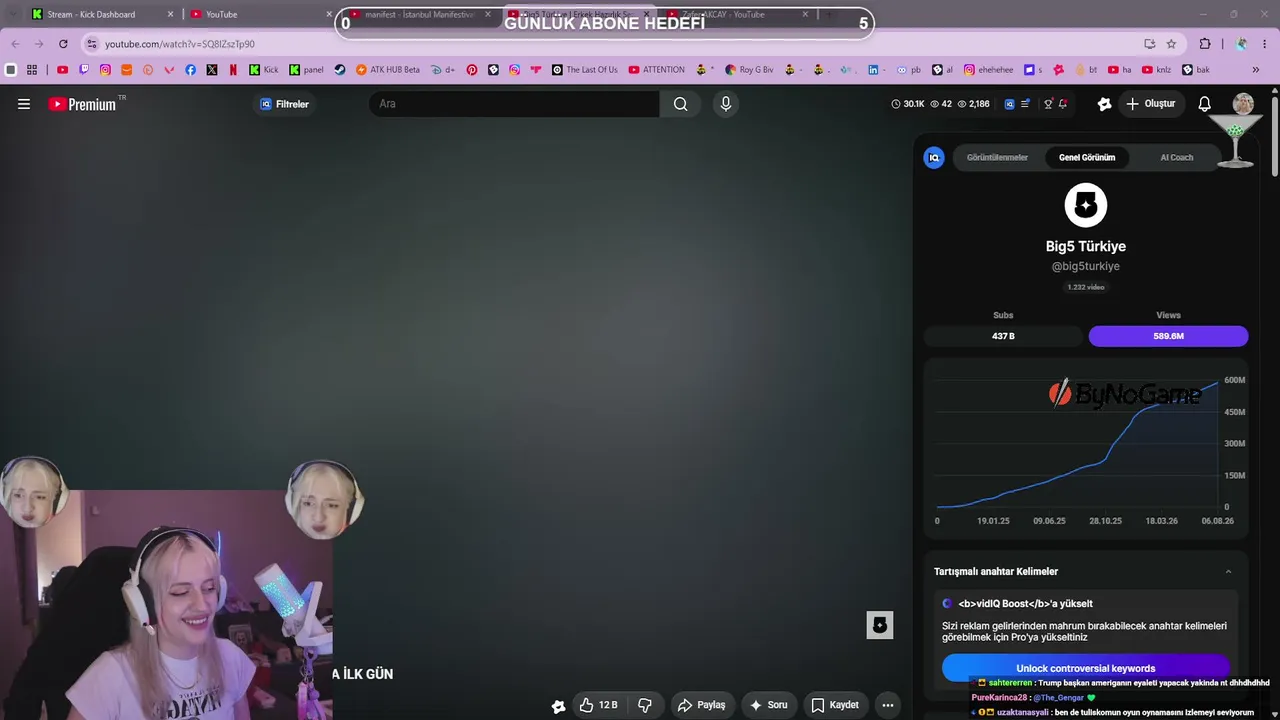The image size is (1280, 720).
Task: Open the vidIQ Filtreler button
Action: [285, 104]
